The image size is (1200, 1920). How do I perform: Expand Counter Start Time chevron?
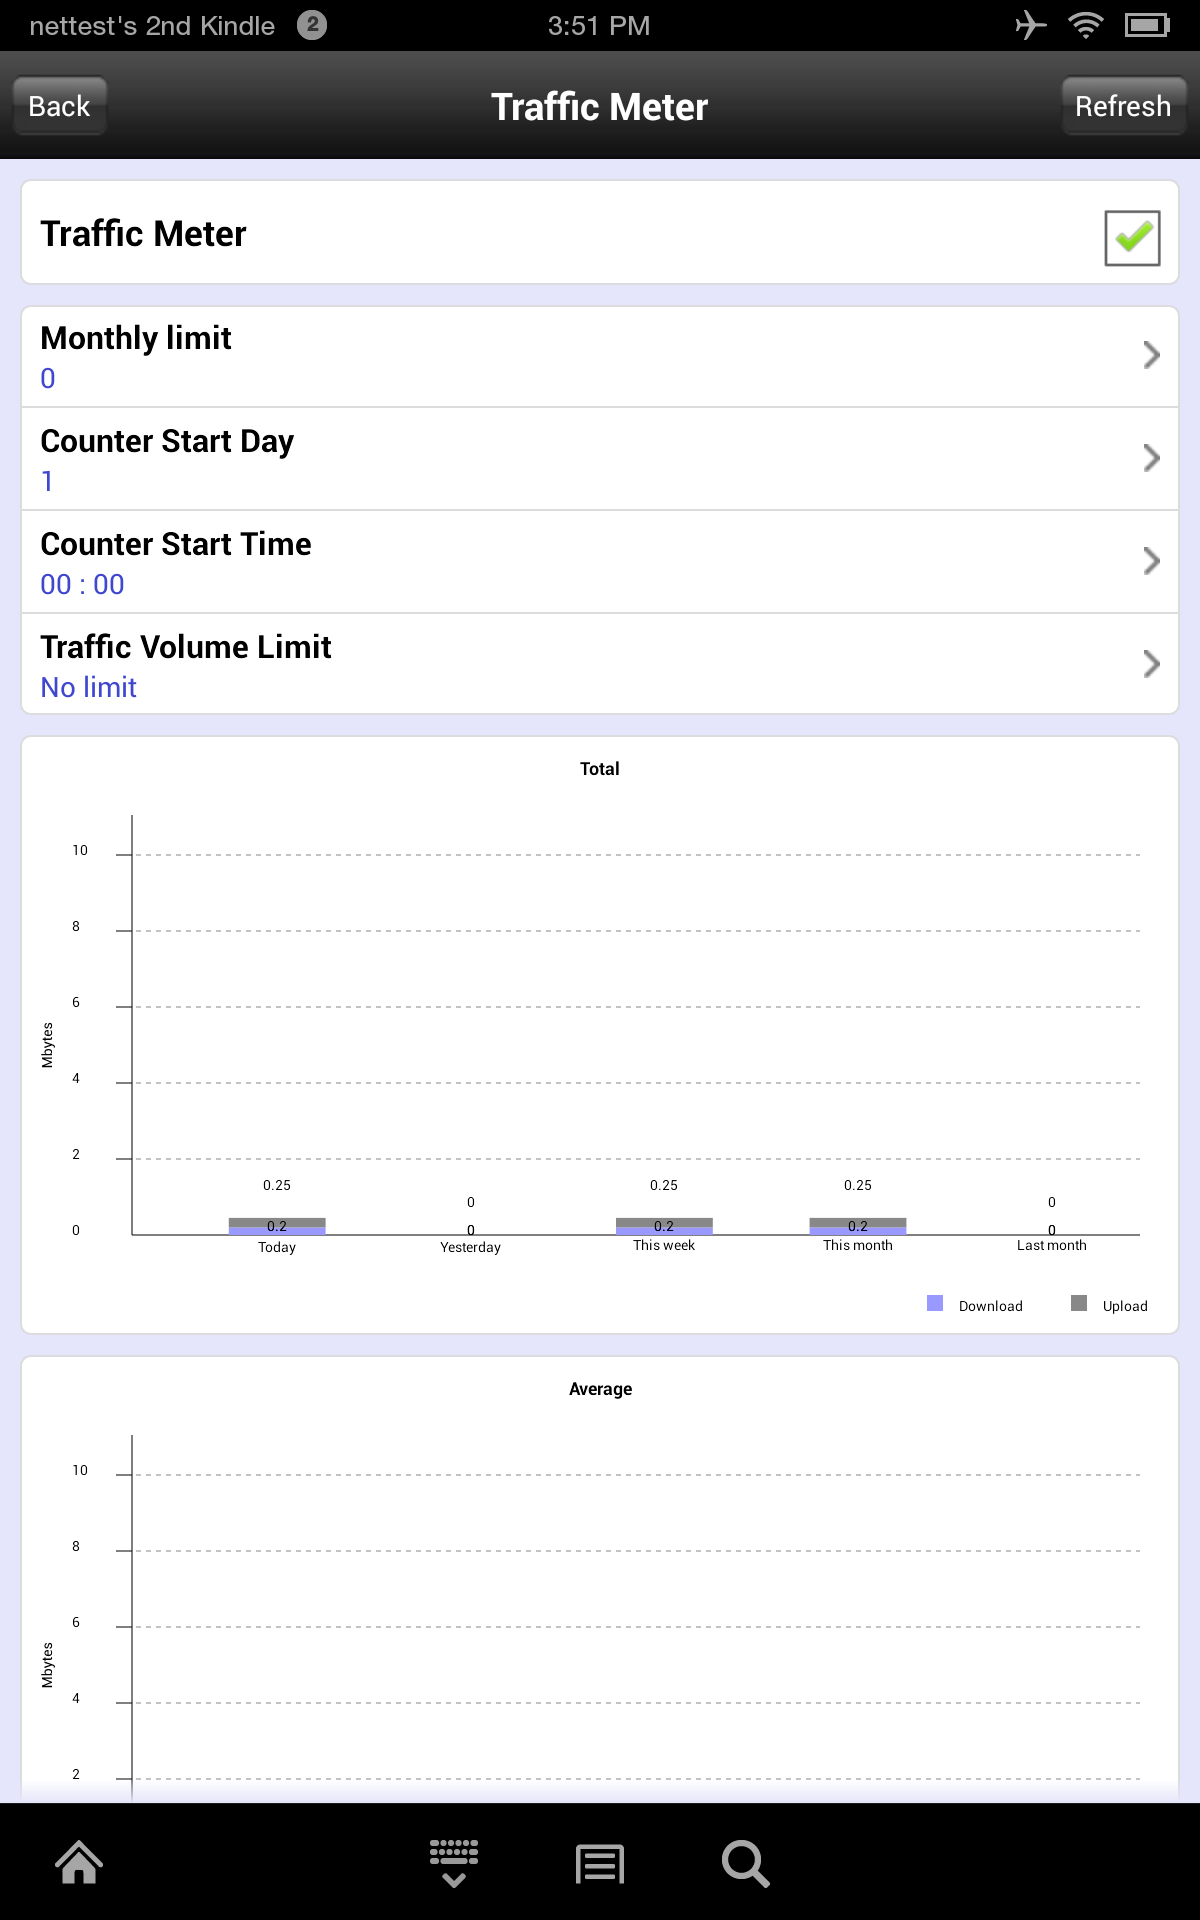[x=1151, y=561]
